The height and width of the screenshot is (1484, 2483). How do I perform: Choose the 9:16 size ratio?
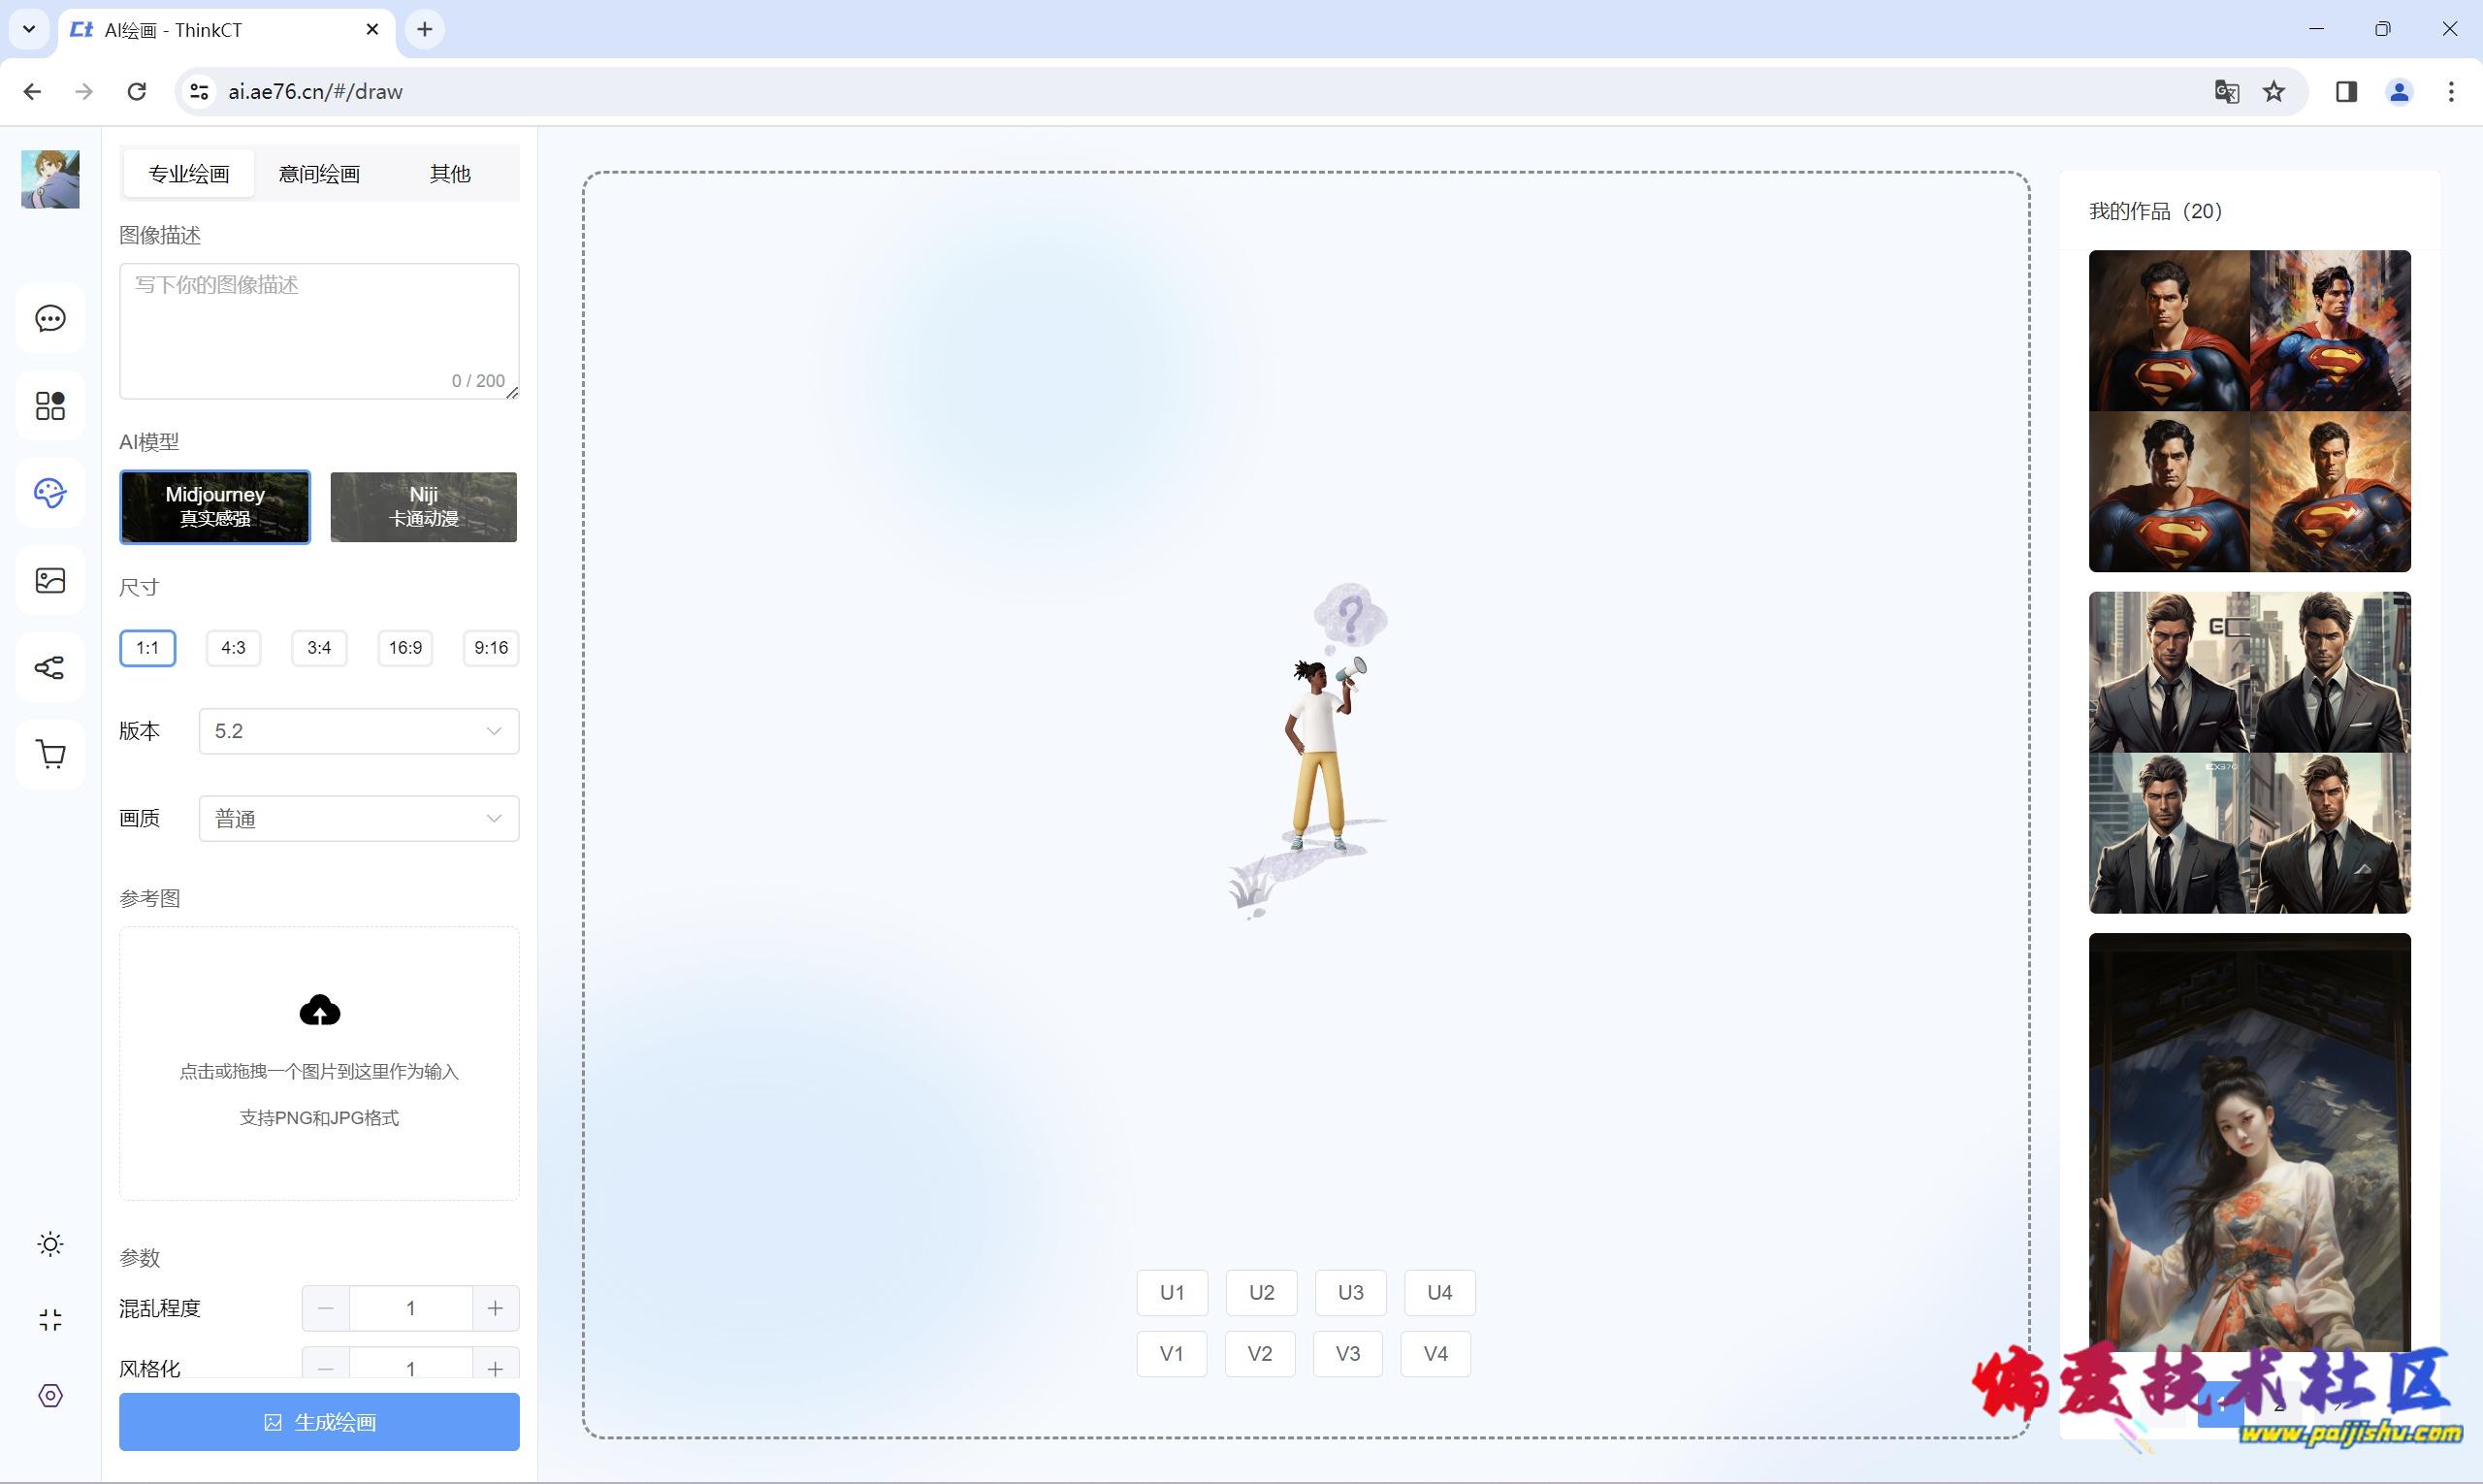491,648
